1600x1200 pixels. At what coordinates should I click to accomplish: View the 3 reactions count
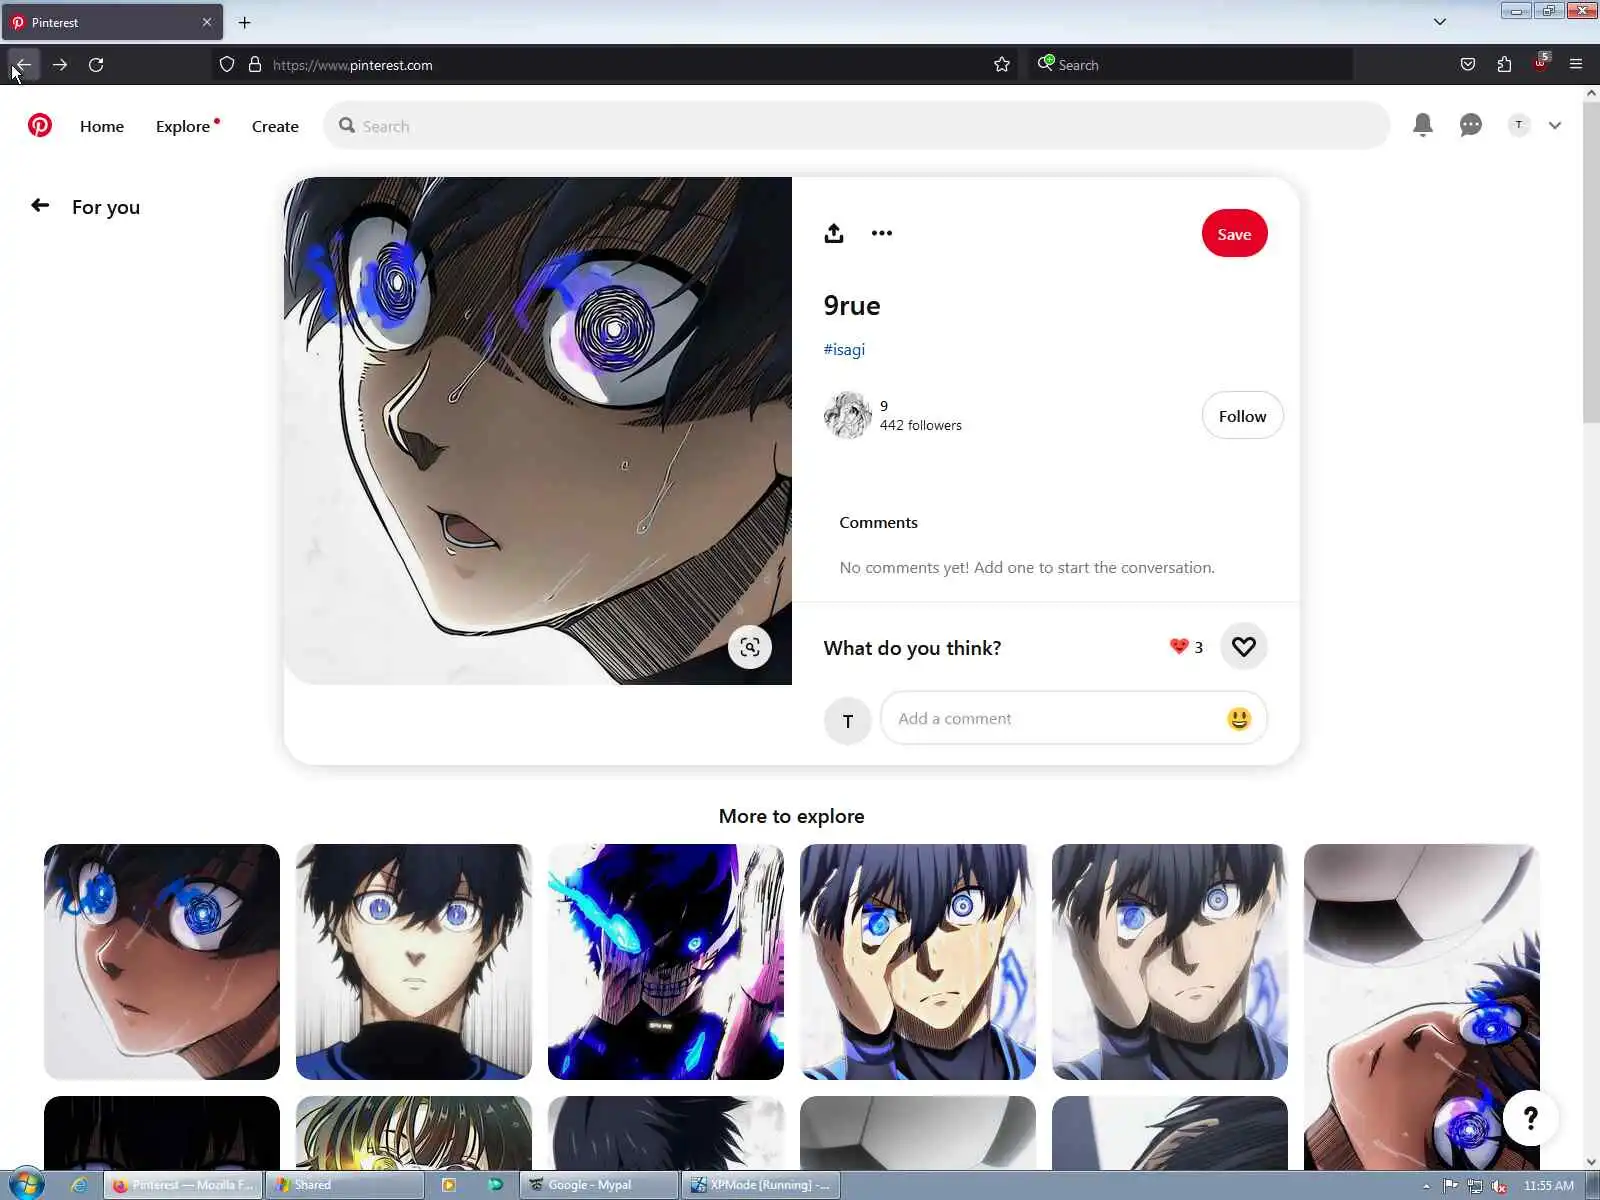coord(1186,647)
